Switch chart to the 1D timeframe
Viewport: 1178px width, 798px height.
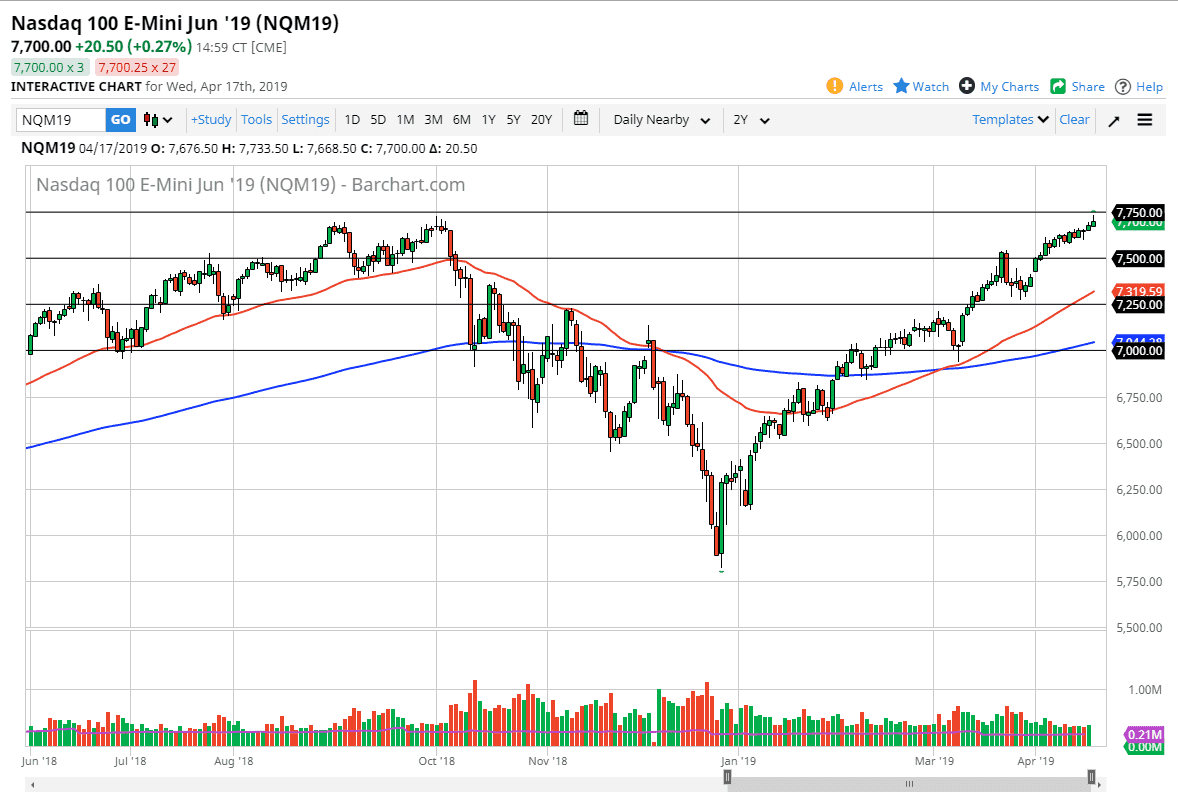[352, 119]
